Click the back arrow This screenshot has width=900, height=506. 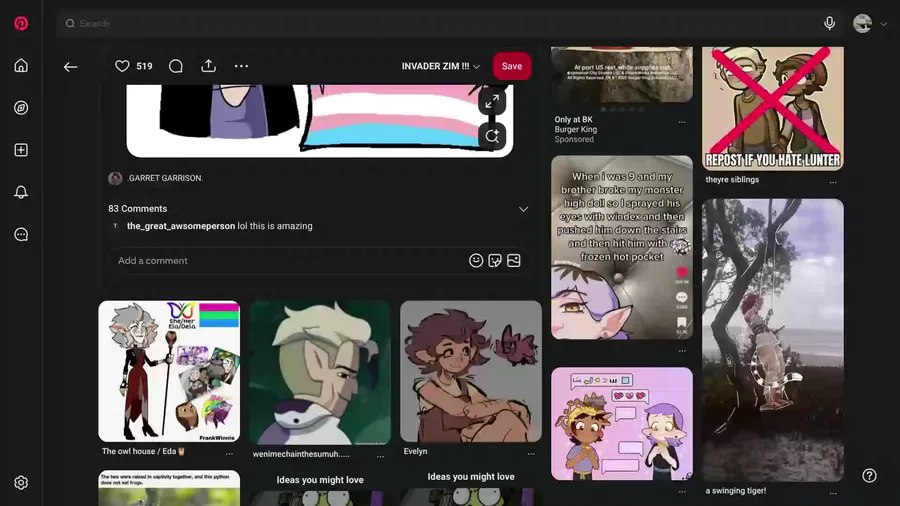pos(70,67)
